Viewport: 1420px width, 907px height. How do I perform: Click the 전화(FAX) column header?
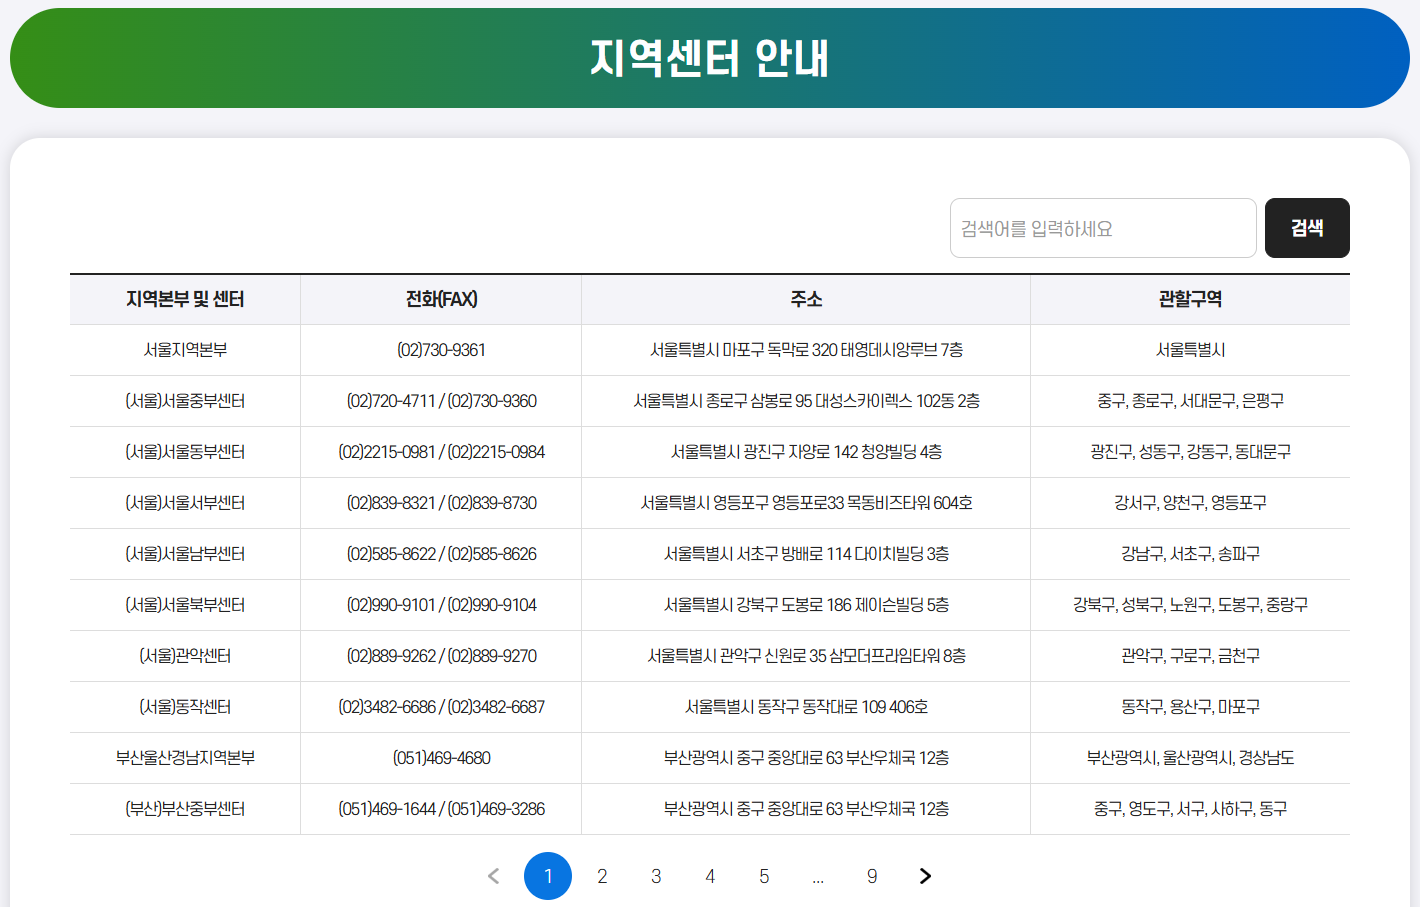click(440, 298)
